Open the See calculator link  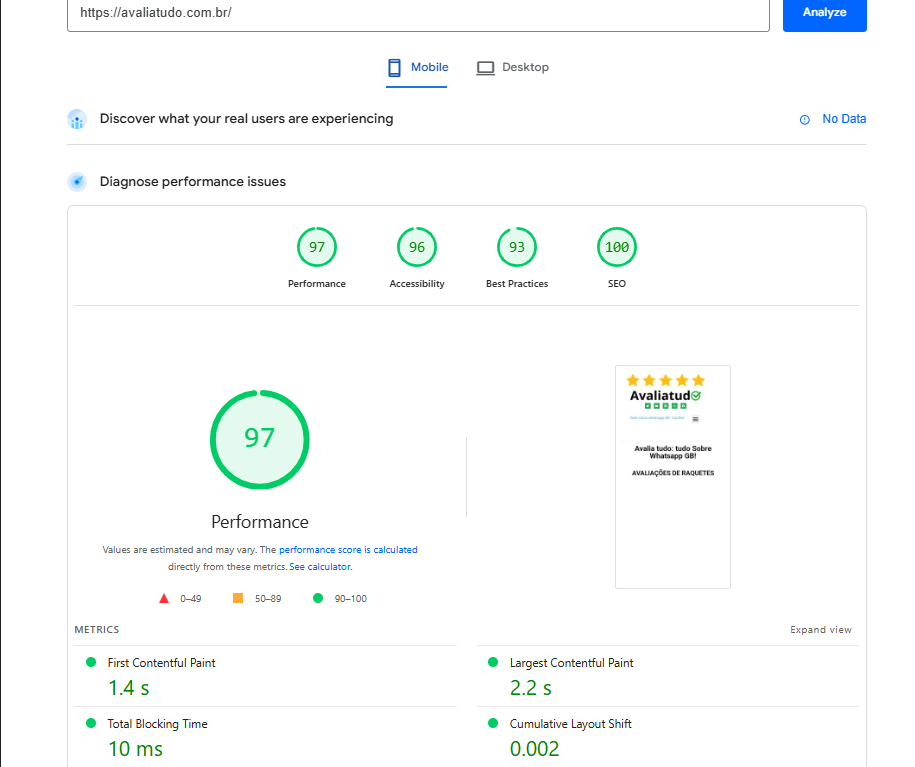click(320, 567)
